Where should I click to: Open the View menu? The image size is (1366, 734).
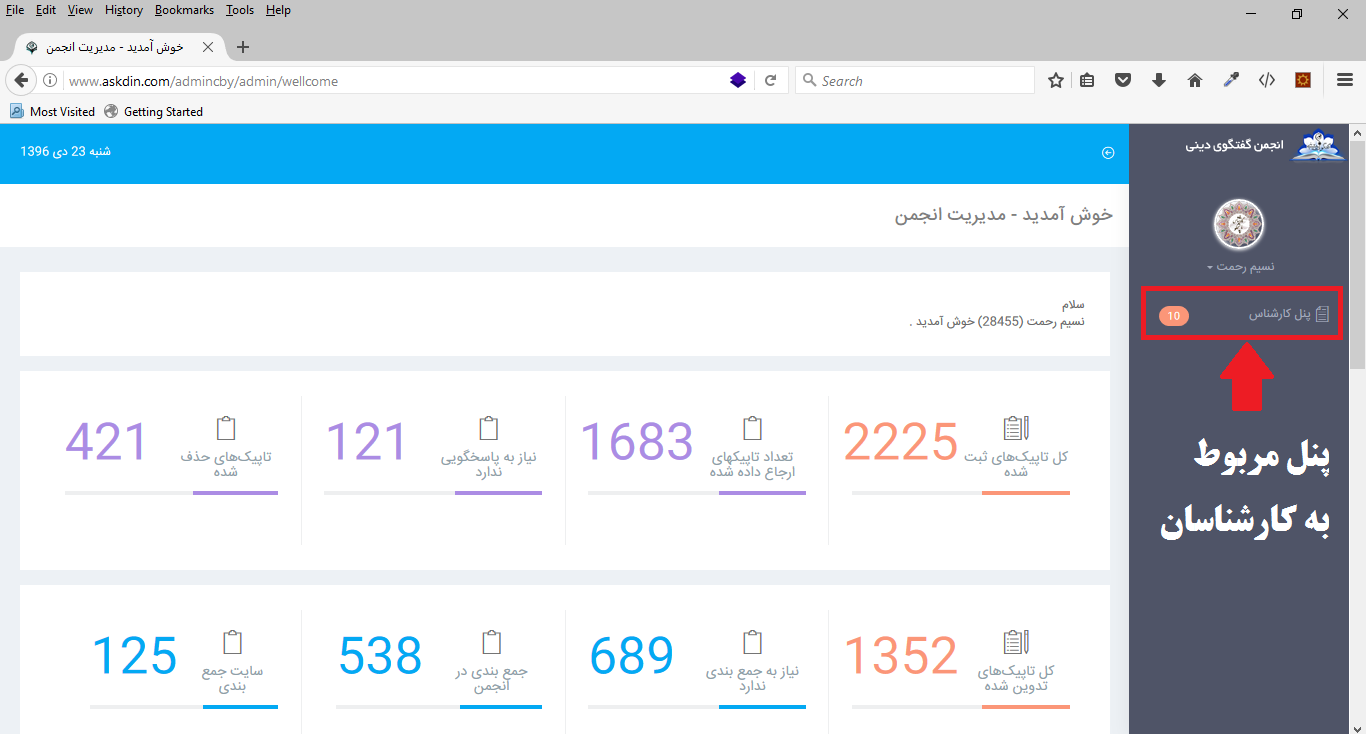[x=80, y=10]
